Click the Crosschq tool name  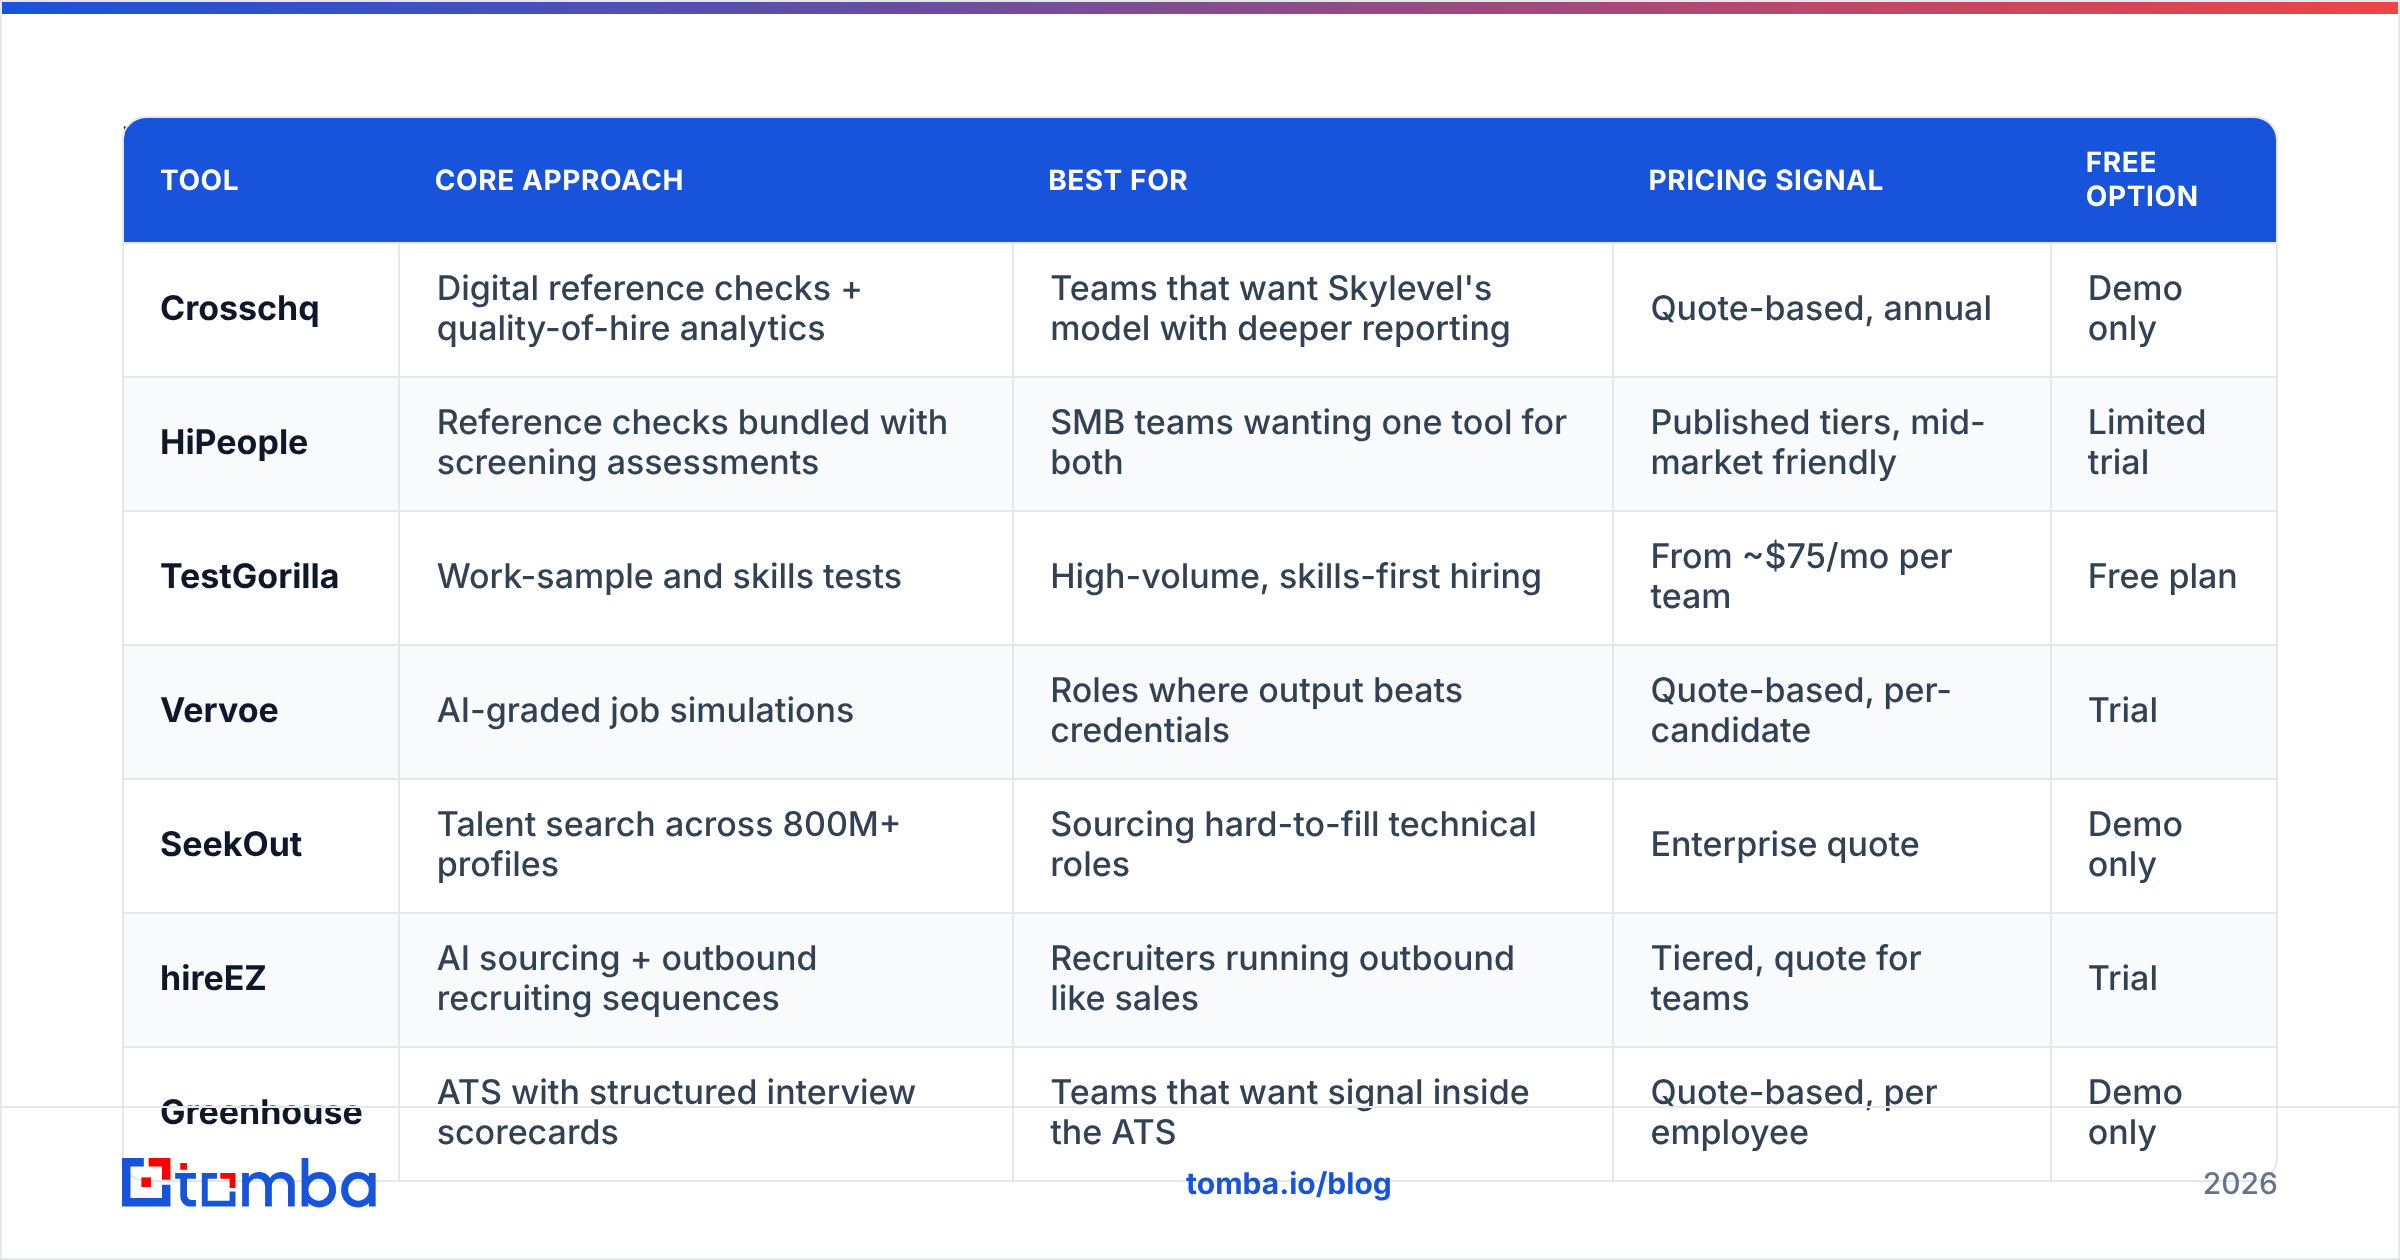(240, 309)
